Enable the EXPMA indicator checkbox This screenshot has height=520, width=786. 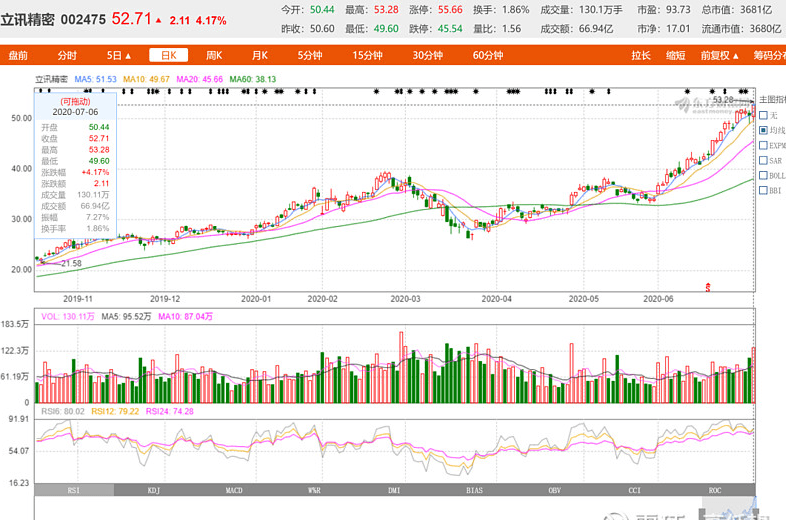763,145
